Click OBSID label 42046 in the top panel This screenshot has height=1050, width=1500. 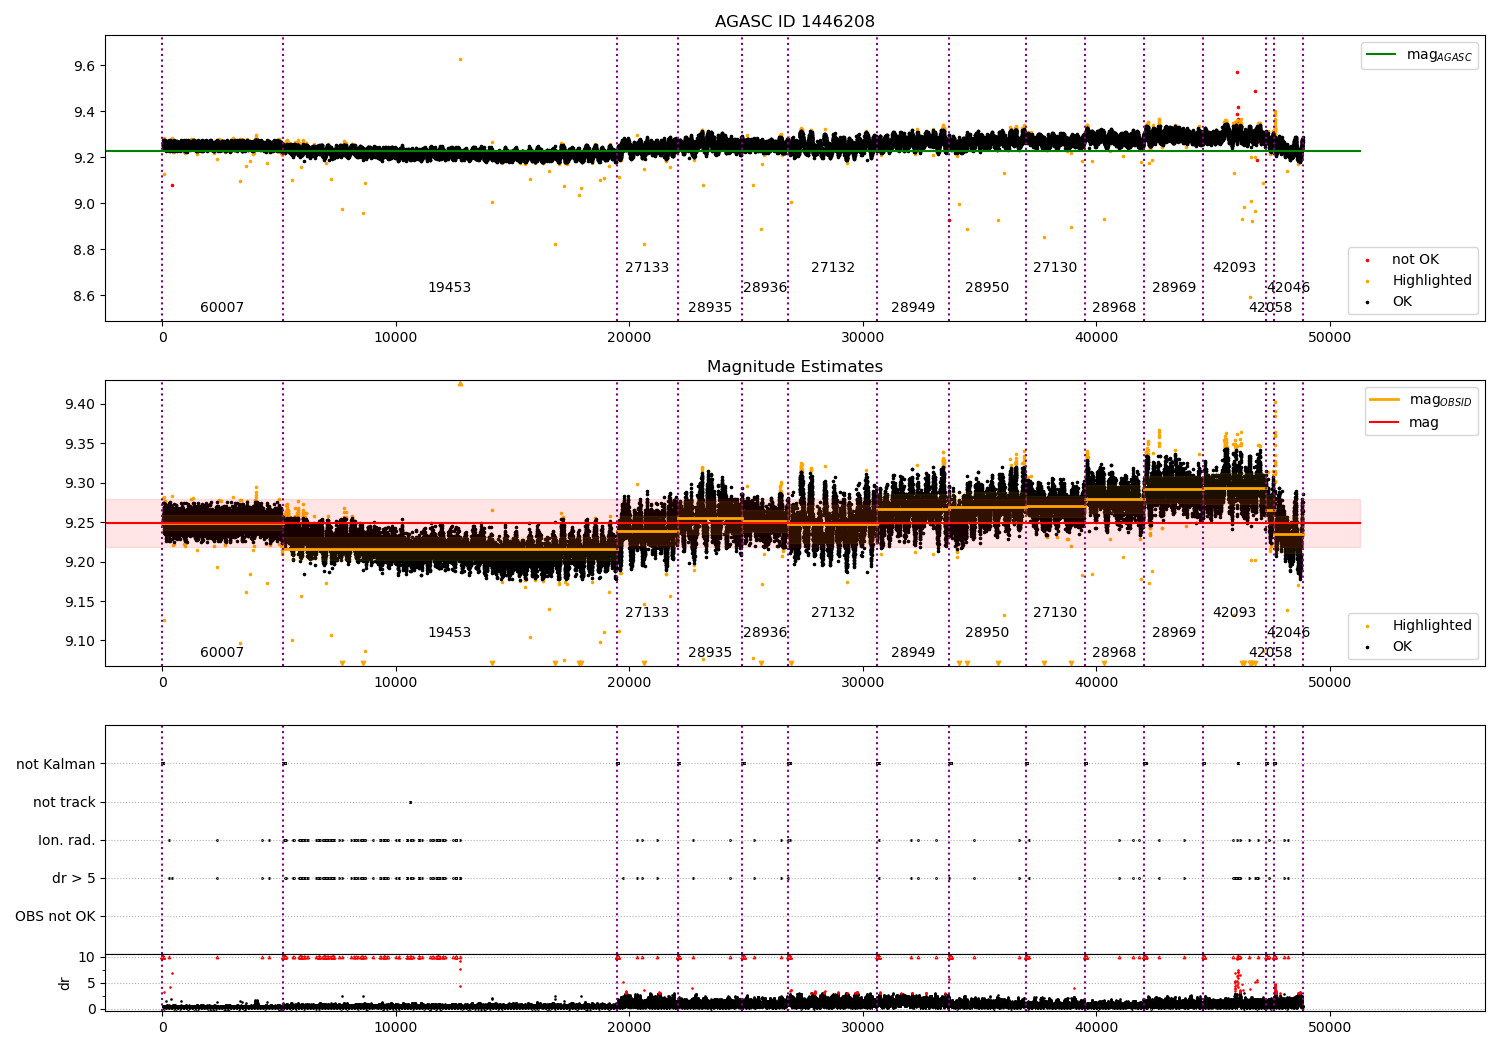1288,288
